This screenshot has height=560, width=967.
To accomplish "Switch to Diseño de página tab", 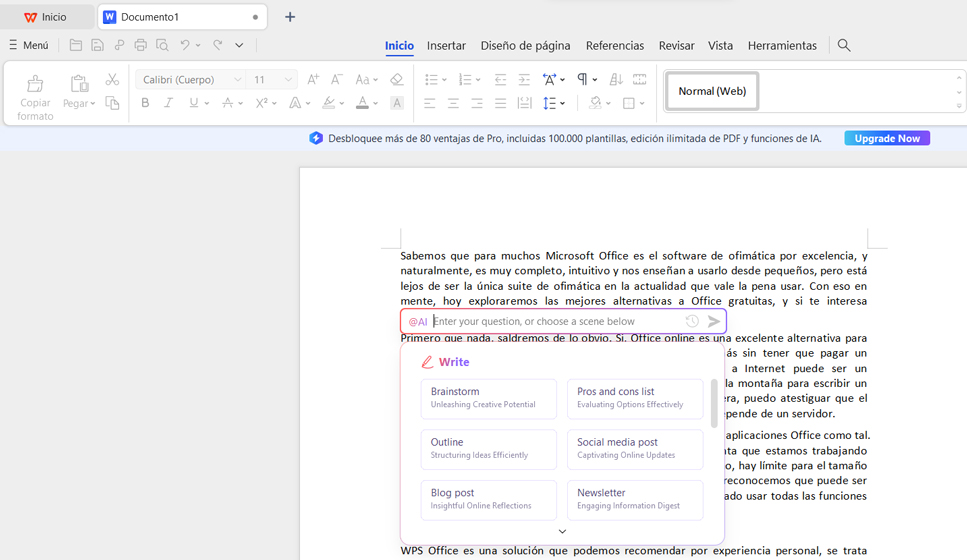I will point(525,46).
